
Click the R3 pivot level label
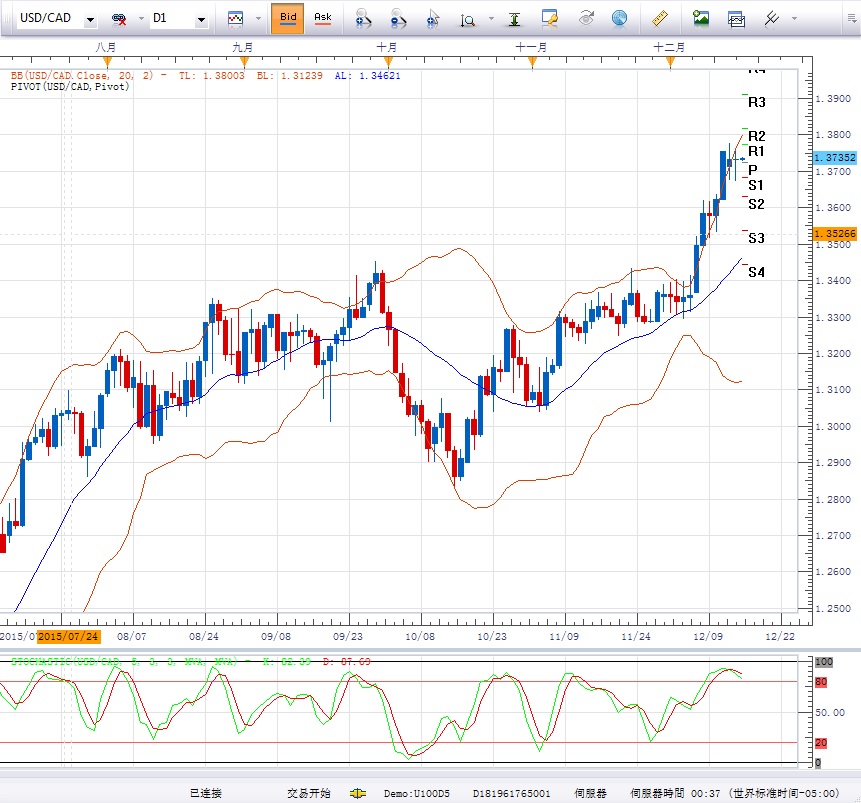click(756, 102)
